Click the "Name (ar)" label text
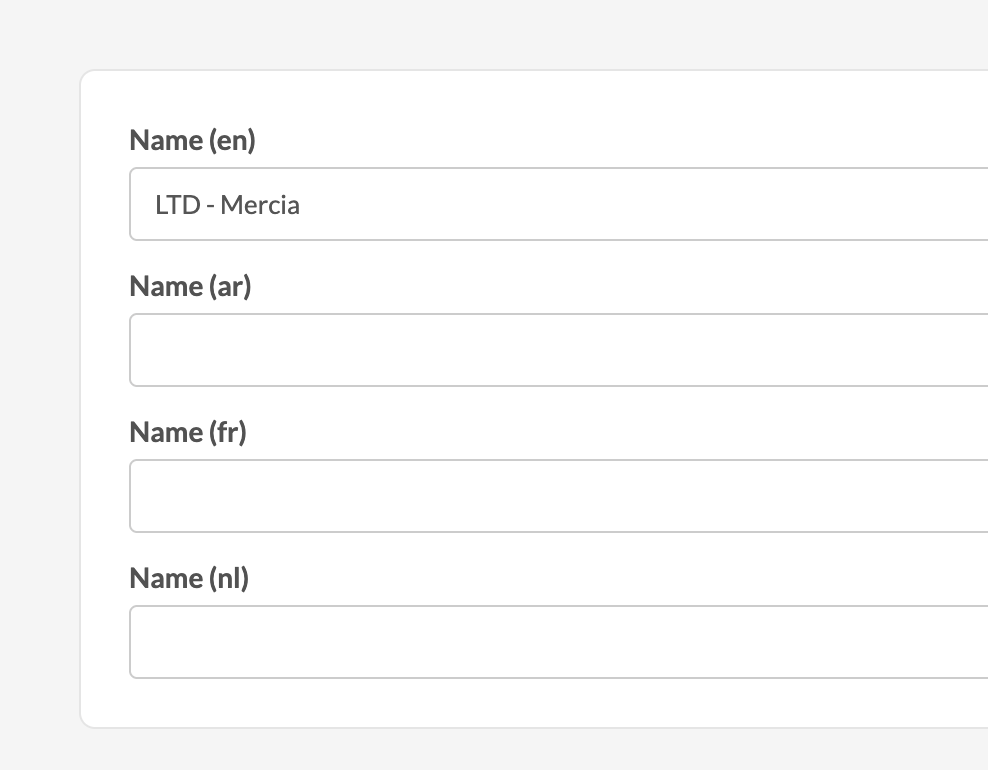988x770 pixels. pos(190,287)
